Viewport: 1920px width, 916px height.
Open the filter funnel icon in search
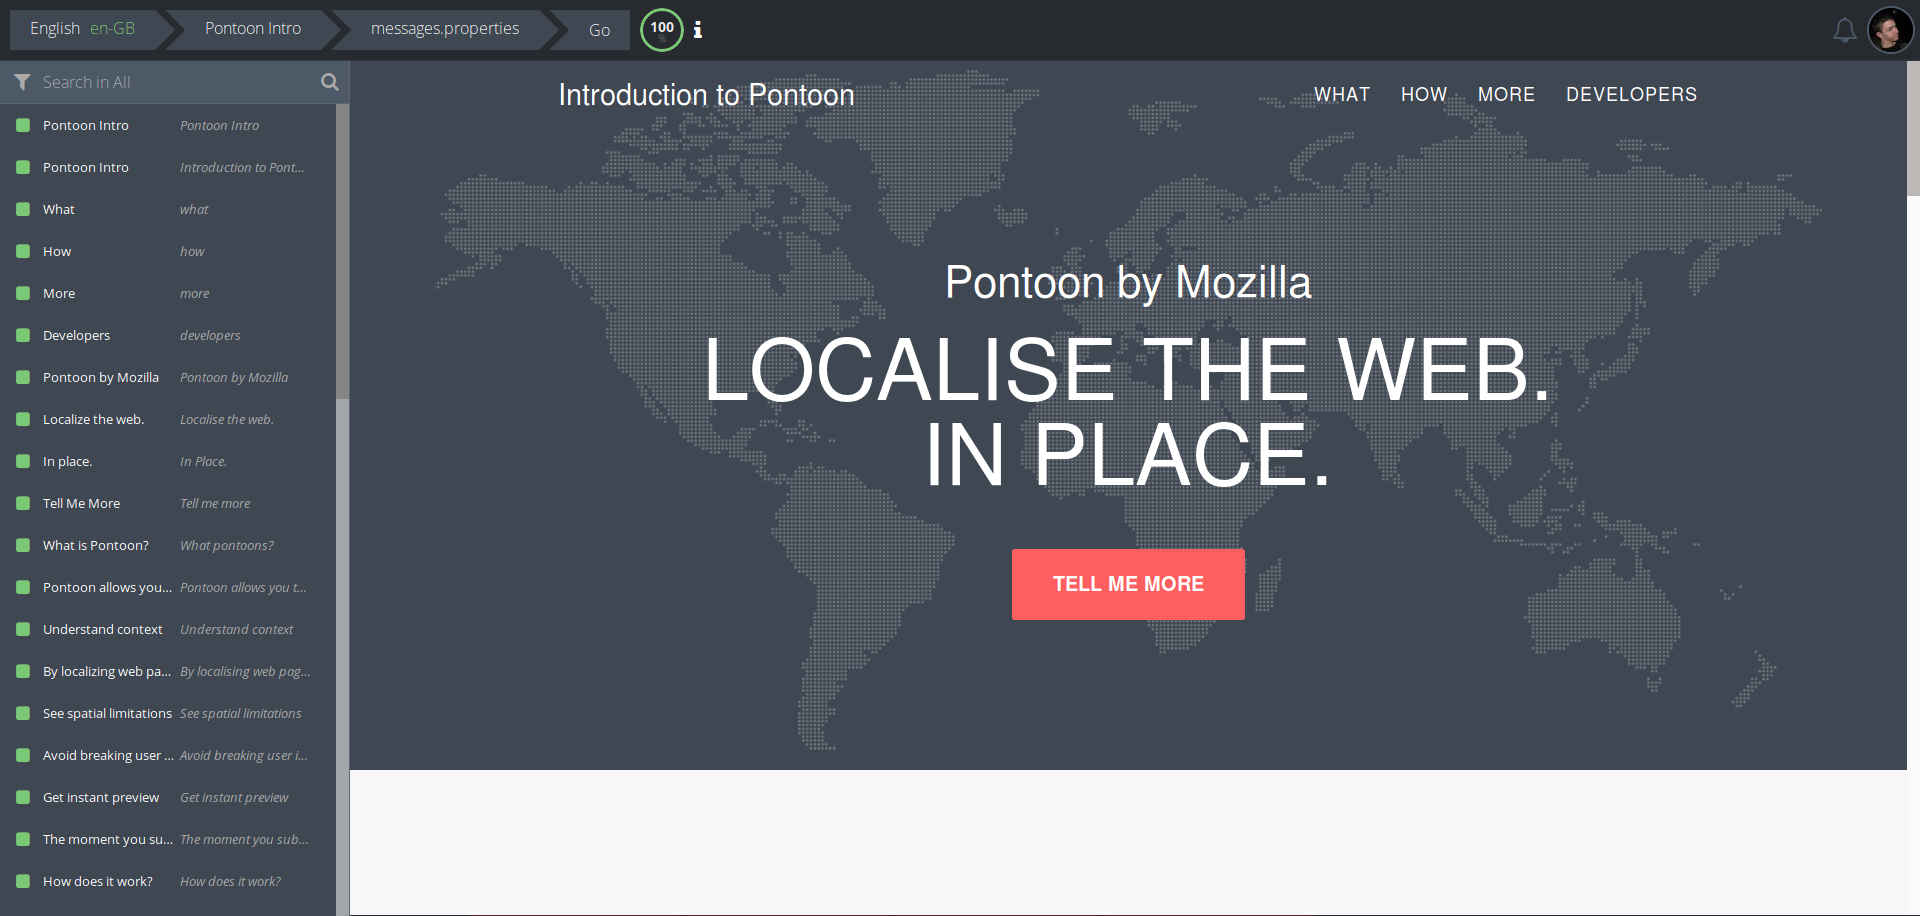(x=22, y=82)
